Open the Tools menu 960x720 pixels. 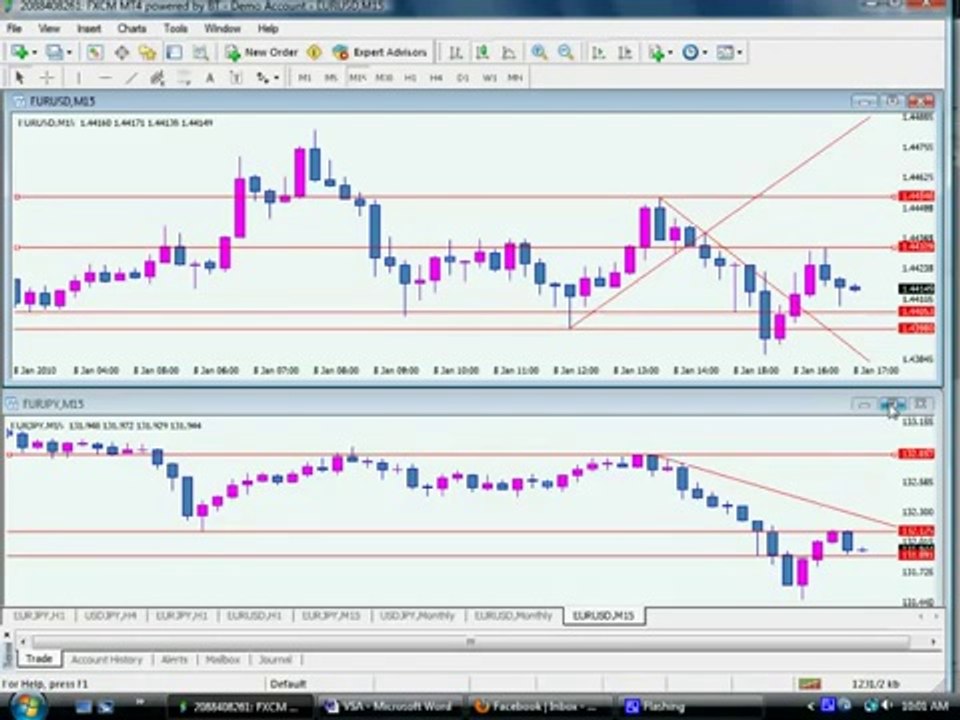[175, 29]
